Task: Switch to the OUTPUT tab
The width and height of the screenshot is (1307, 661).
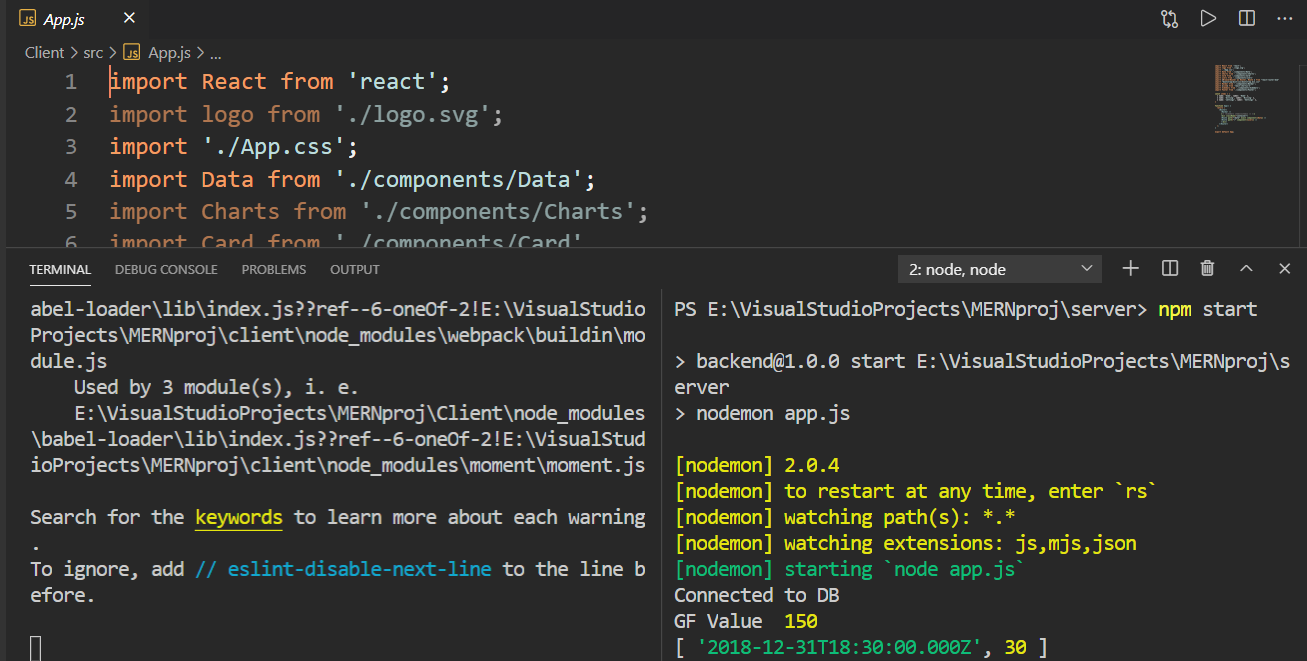Action: [355, 270]
